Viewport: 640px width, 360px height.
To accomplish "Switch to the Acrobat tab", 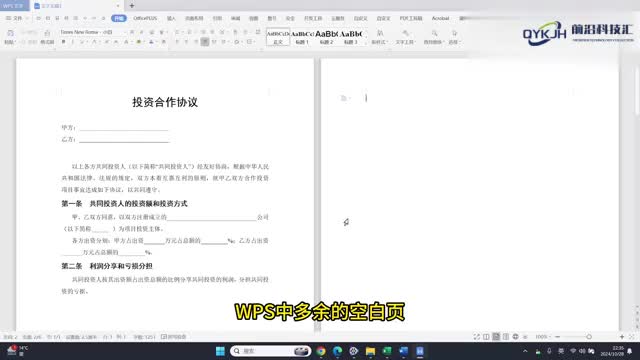I will [x=440, y=18].
